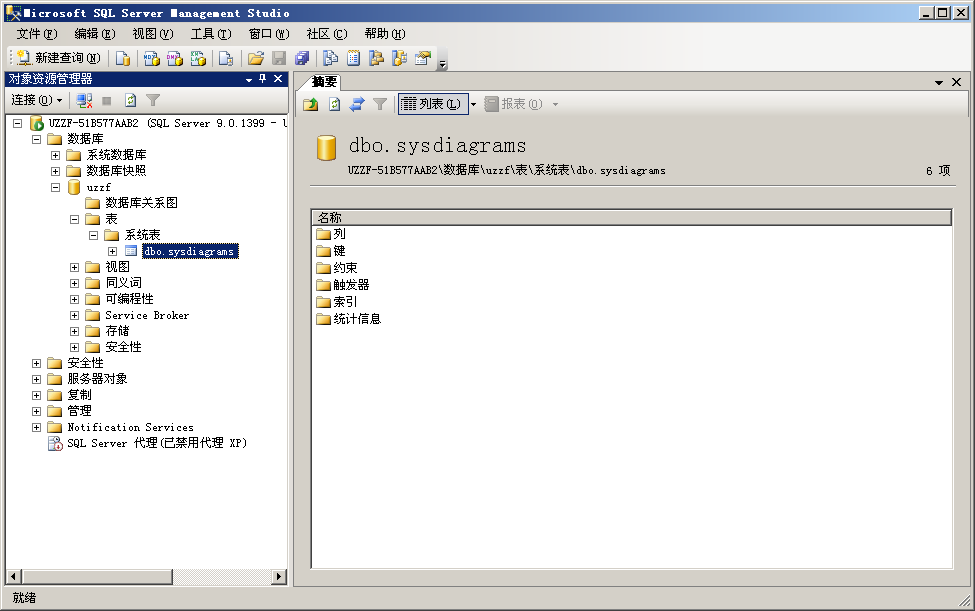Screen dimensions: 975x611
Task: Open the Registered Servers toolbar icon
Action: (330, 58)
